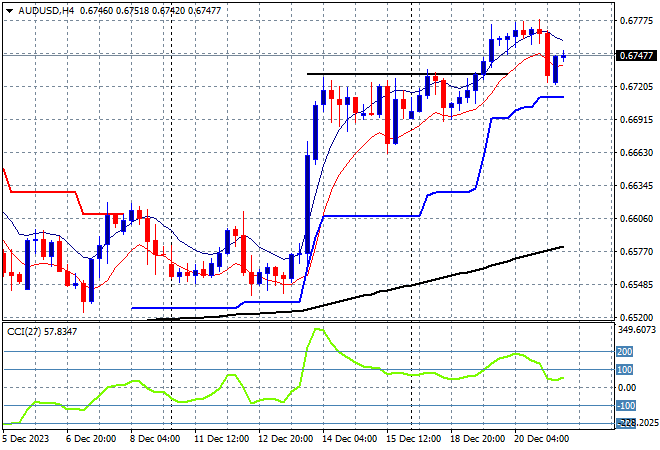Click the chart menu triangle beside AUDUSD,H4
660x450 pixels.
pos(10,11)
